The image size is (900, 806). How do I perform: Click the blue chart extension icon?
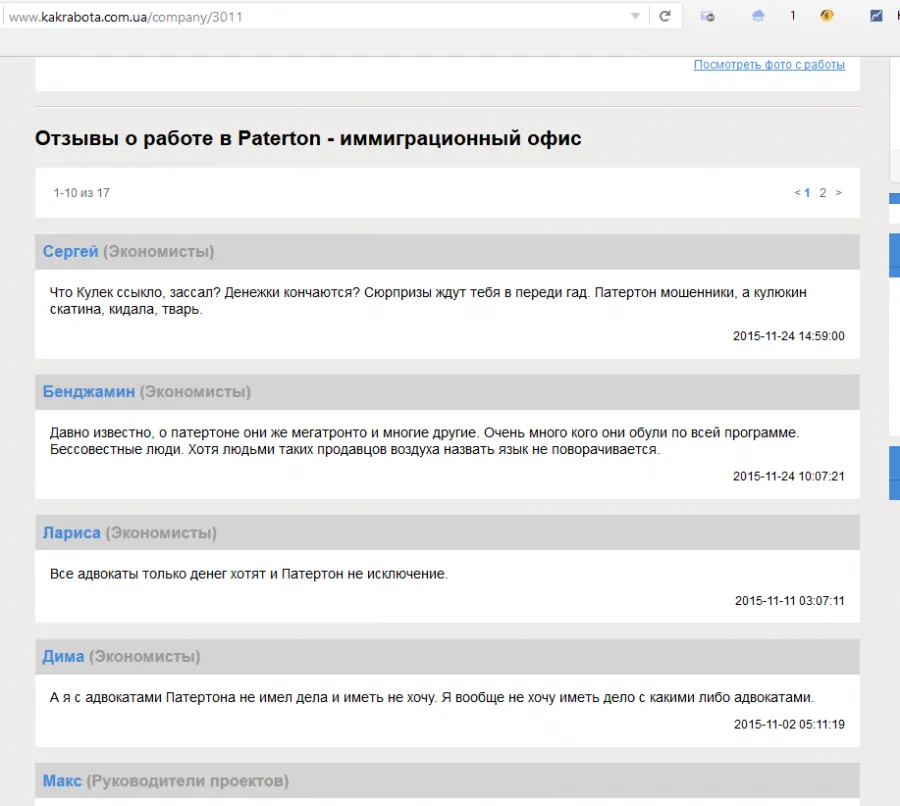[x=876, y=16]
